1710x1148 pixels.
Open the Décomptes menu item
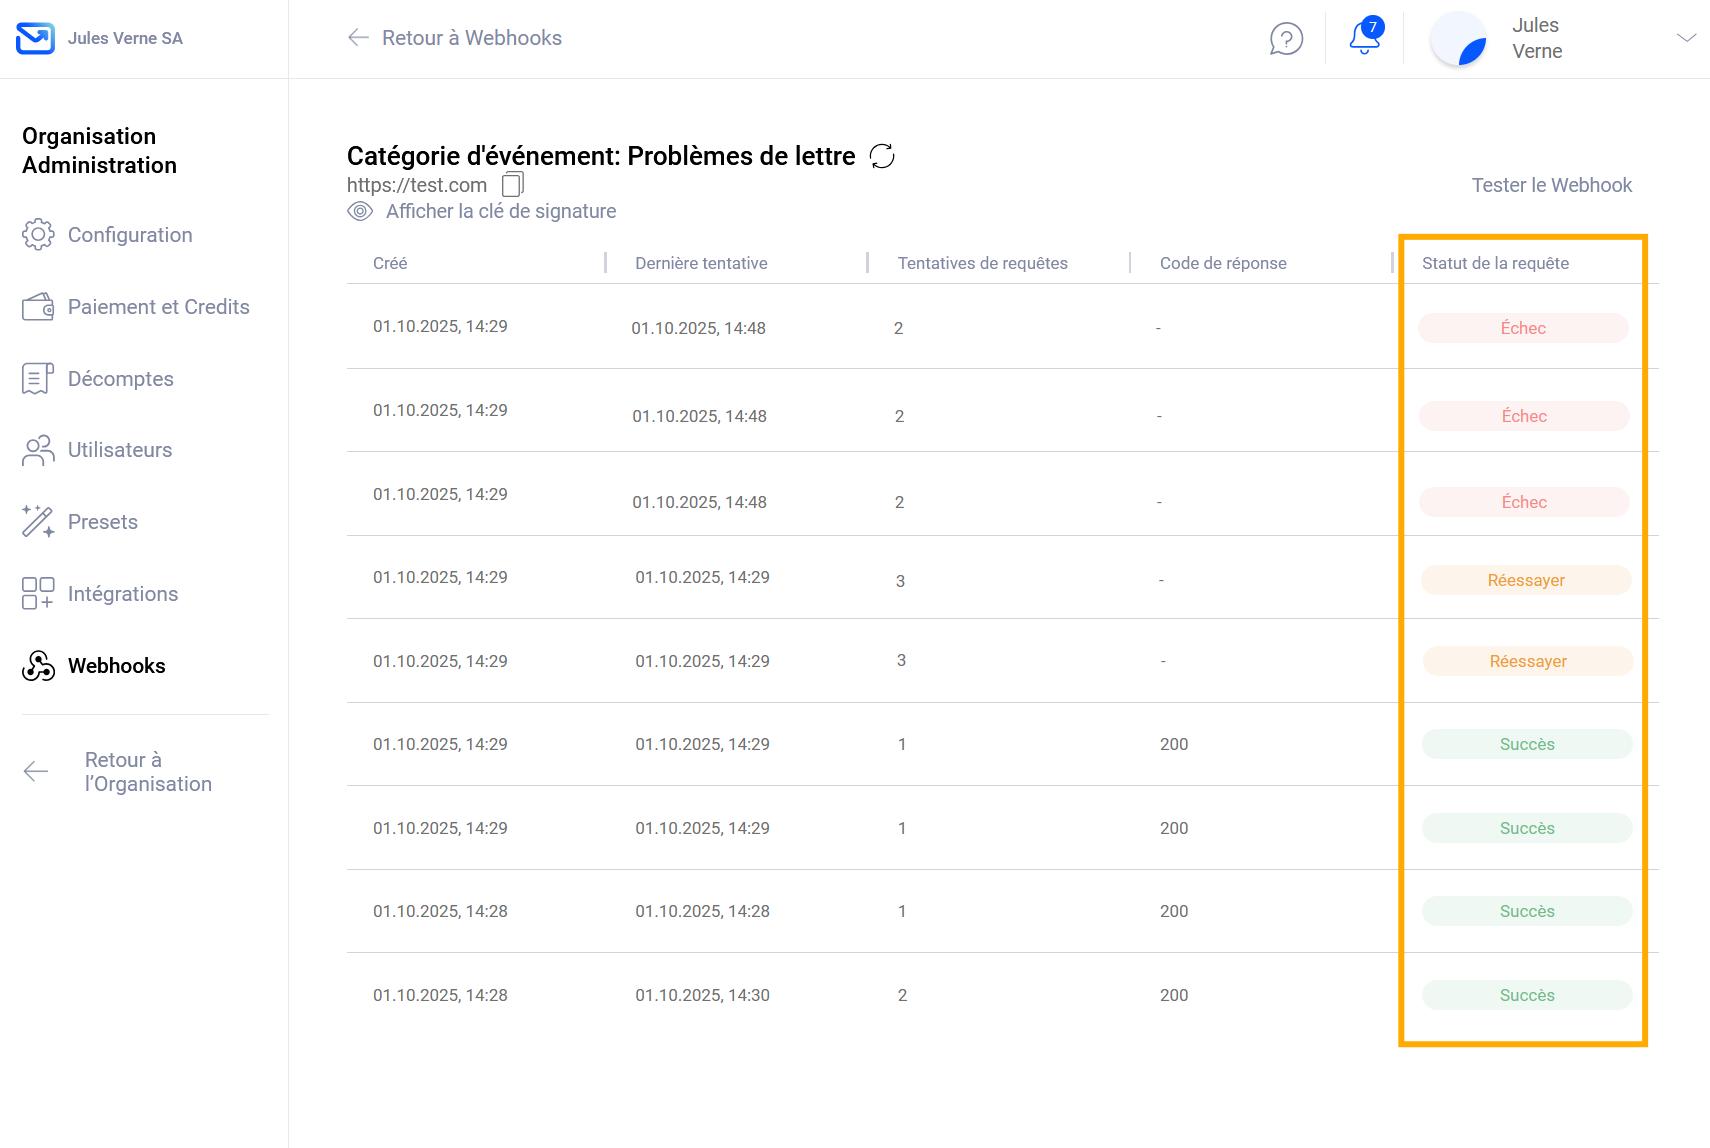click(120, 379)
